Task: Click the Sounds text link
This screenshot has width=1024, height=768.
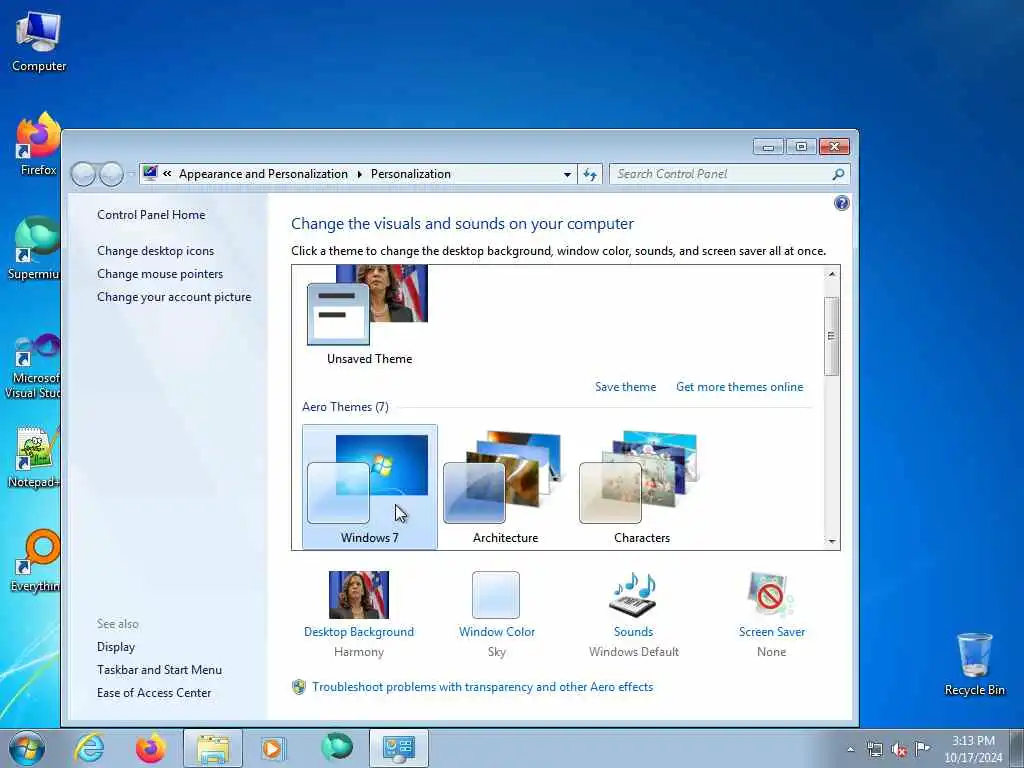Action: [633, 632]
